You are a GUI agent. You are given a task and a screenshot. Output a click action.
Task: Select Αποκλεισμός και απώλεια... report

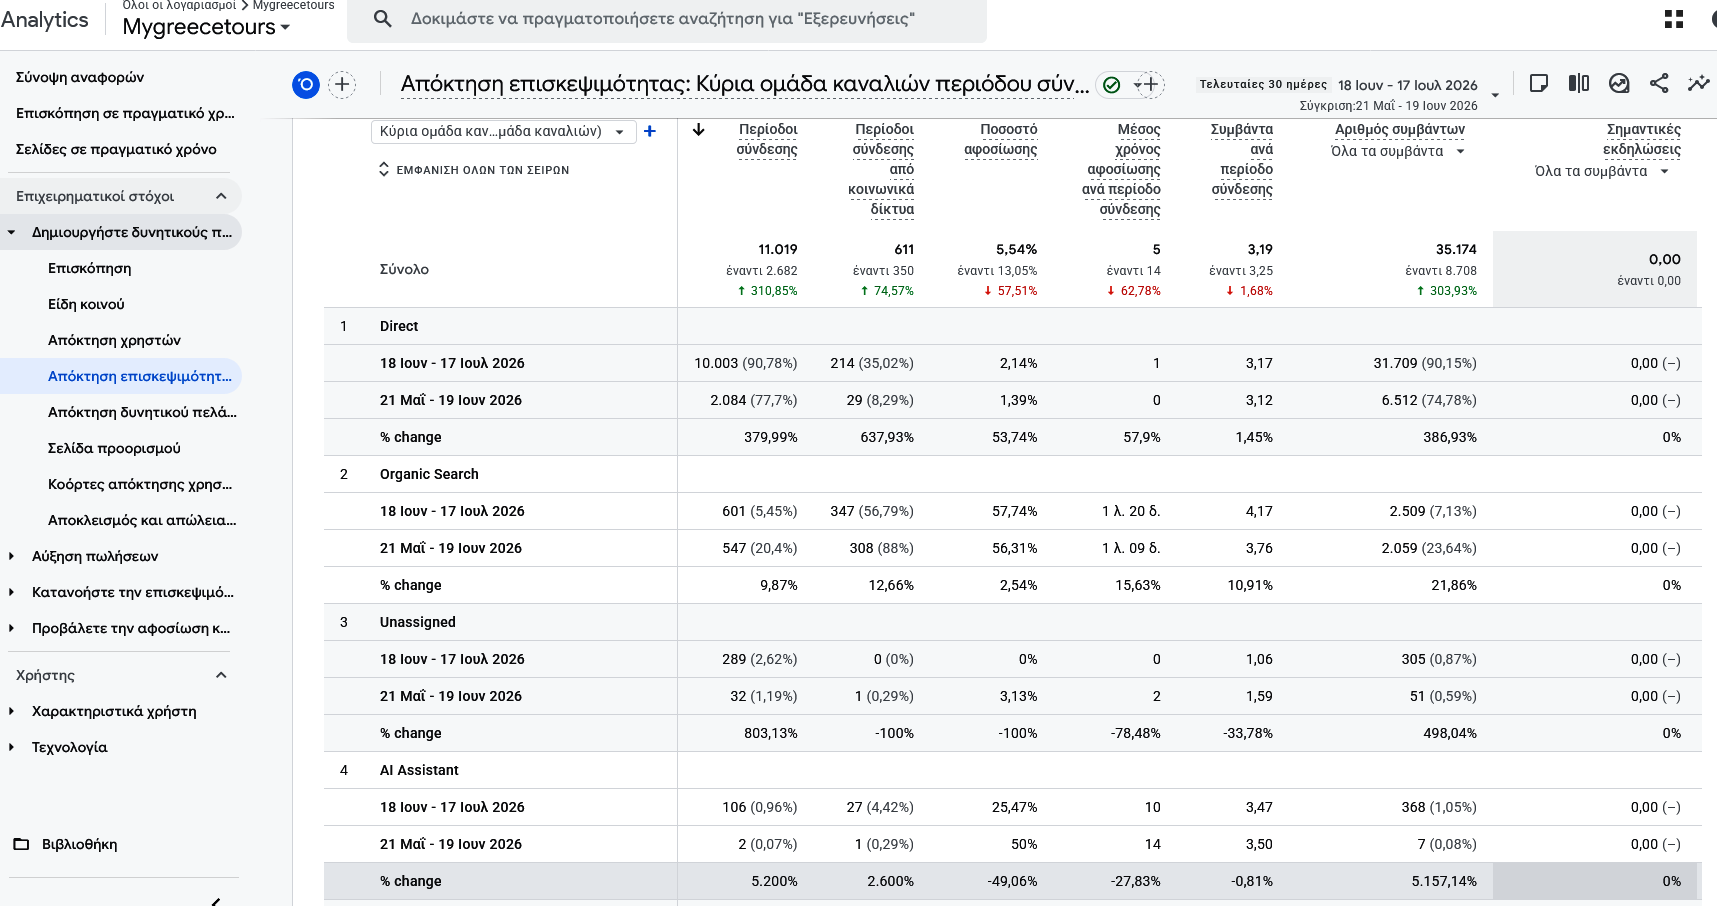[x=142, y=520]
